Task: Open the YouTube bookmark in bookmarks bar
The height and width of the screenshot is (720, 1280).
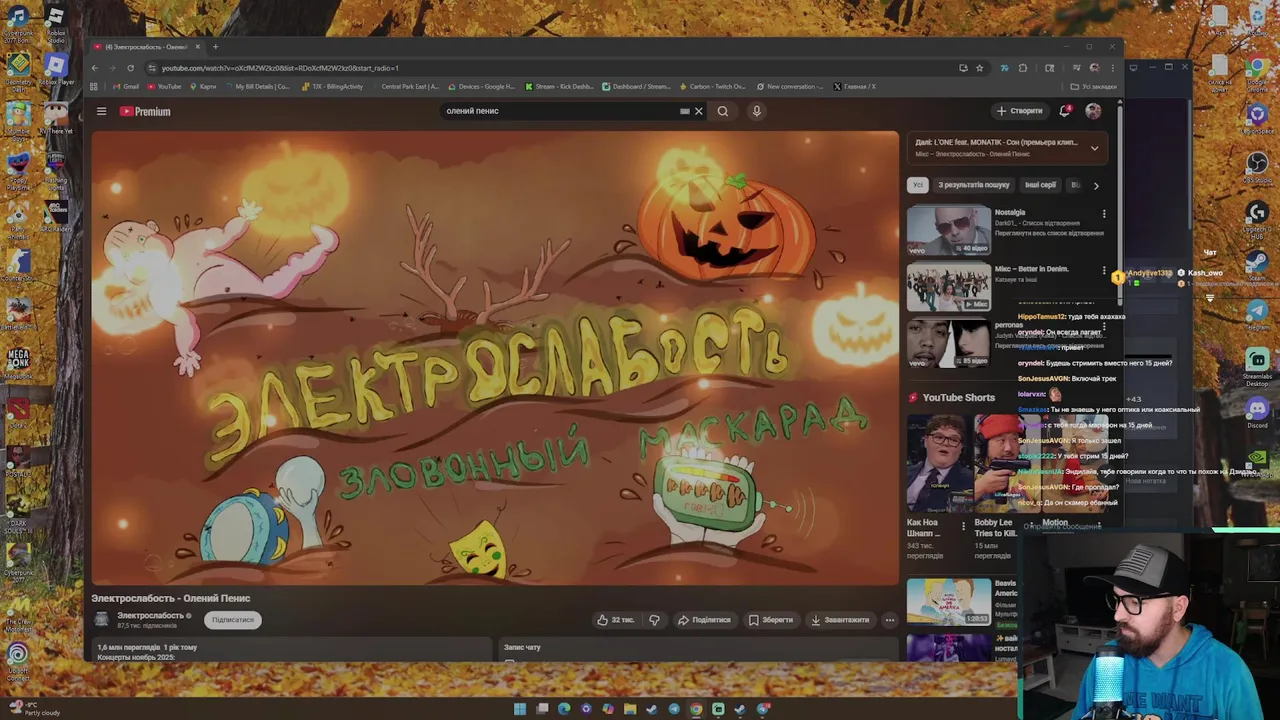Action: click(165, 87)
